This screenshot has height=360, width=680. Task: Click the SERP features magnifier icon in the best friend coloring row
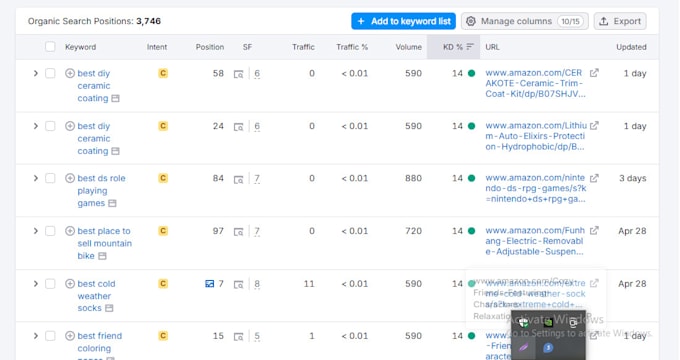pos(239,337)
